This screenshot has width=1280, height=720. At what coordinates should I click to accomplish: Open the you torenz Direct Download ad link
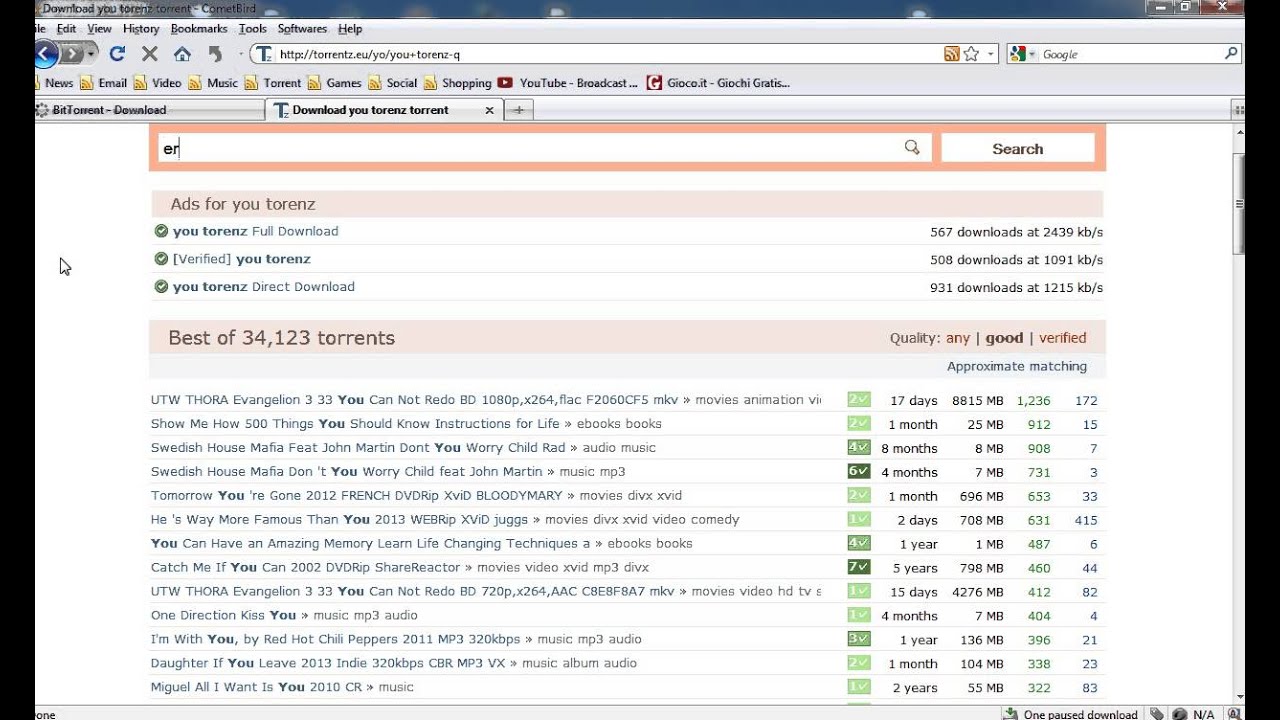pos(263,287)
